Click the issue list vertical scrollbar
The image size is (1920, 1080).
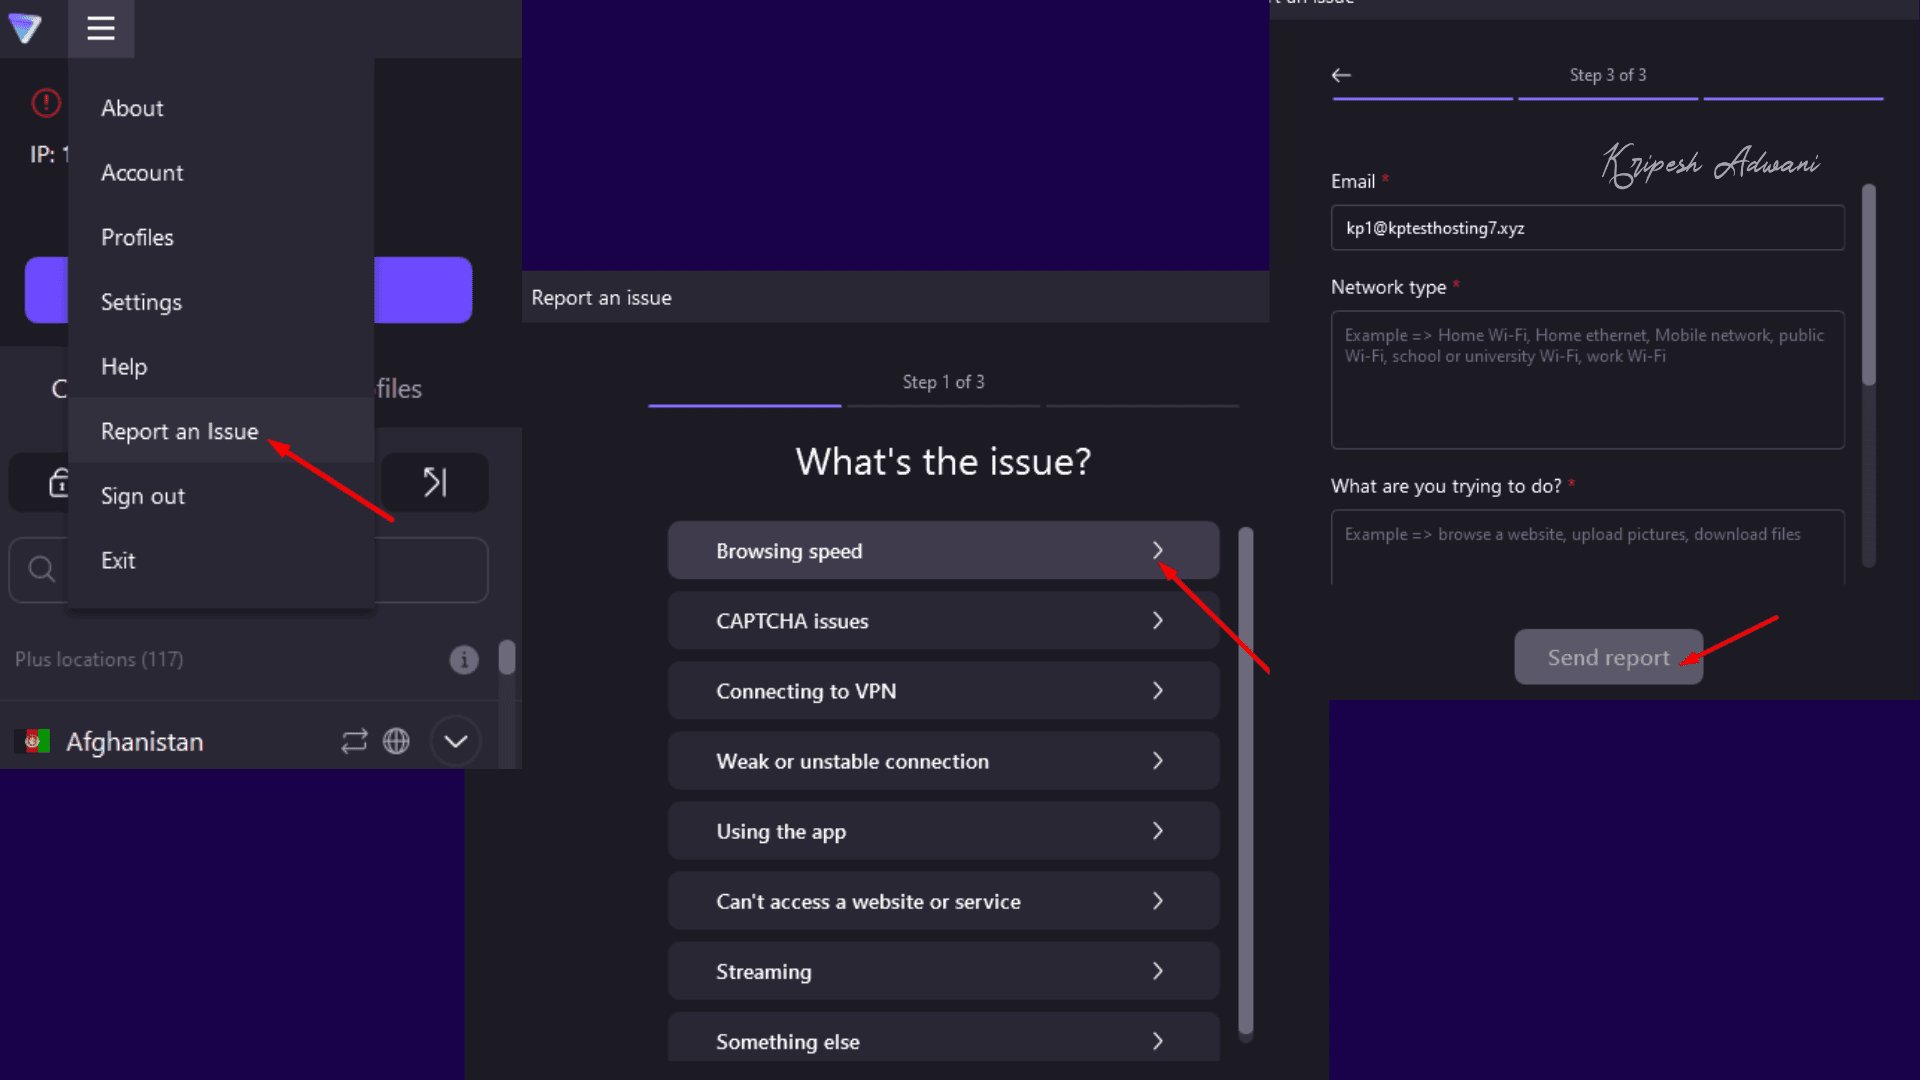click(1245, 780)
